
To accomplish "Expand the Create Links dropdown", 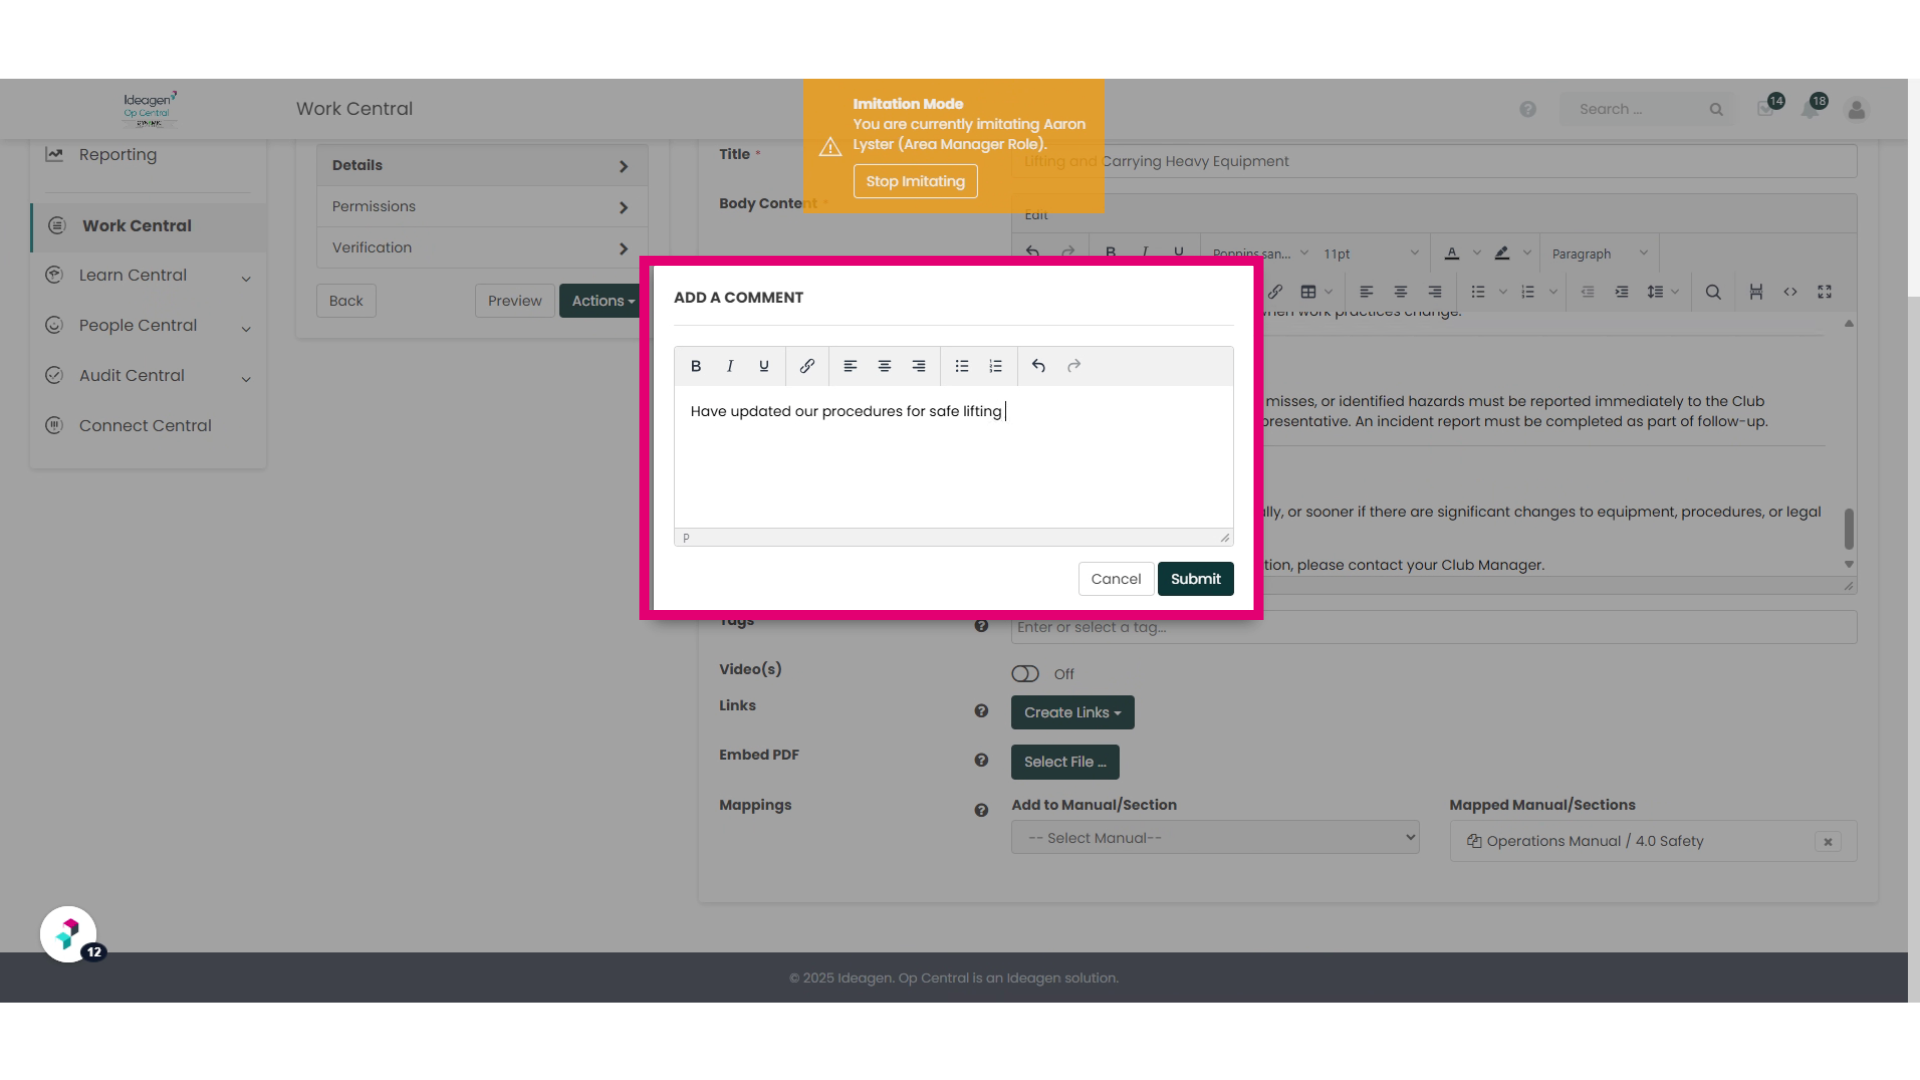I will (x=1072, y=713).
